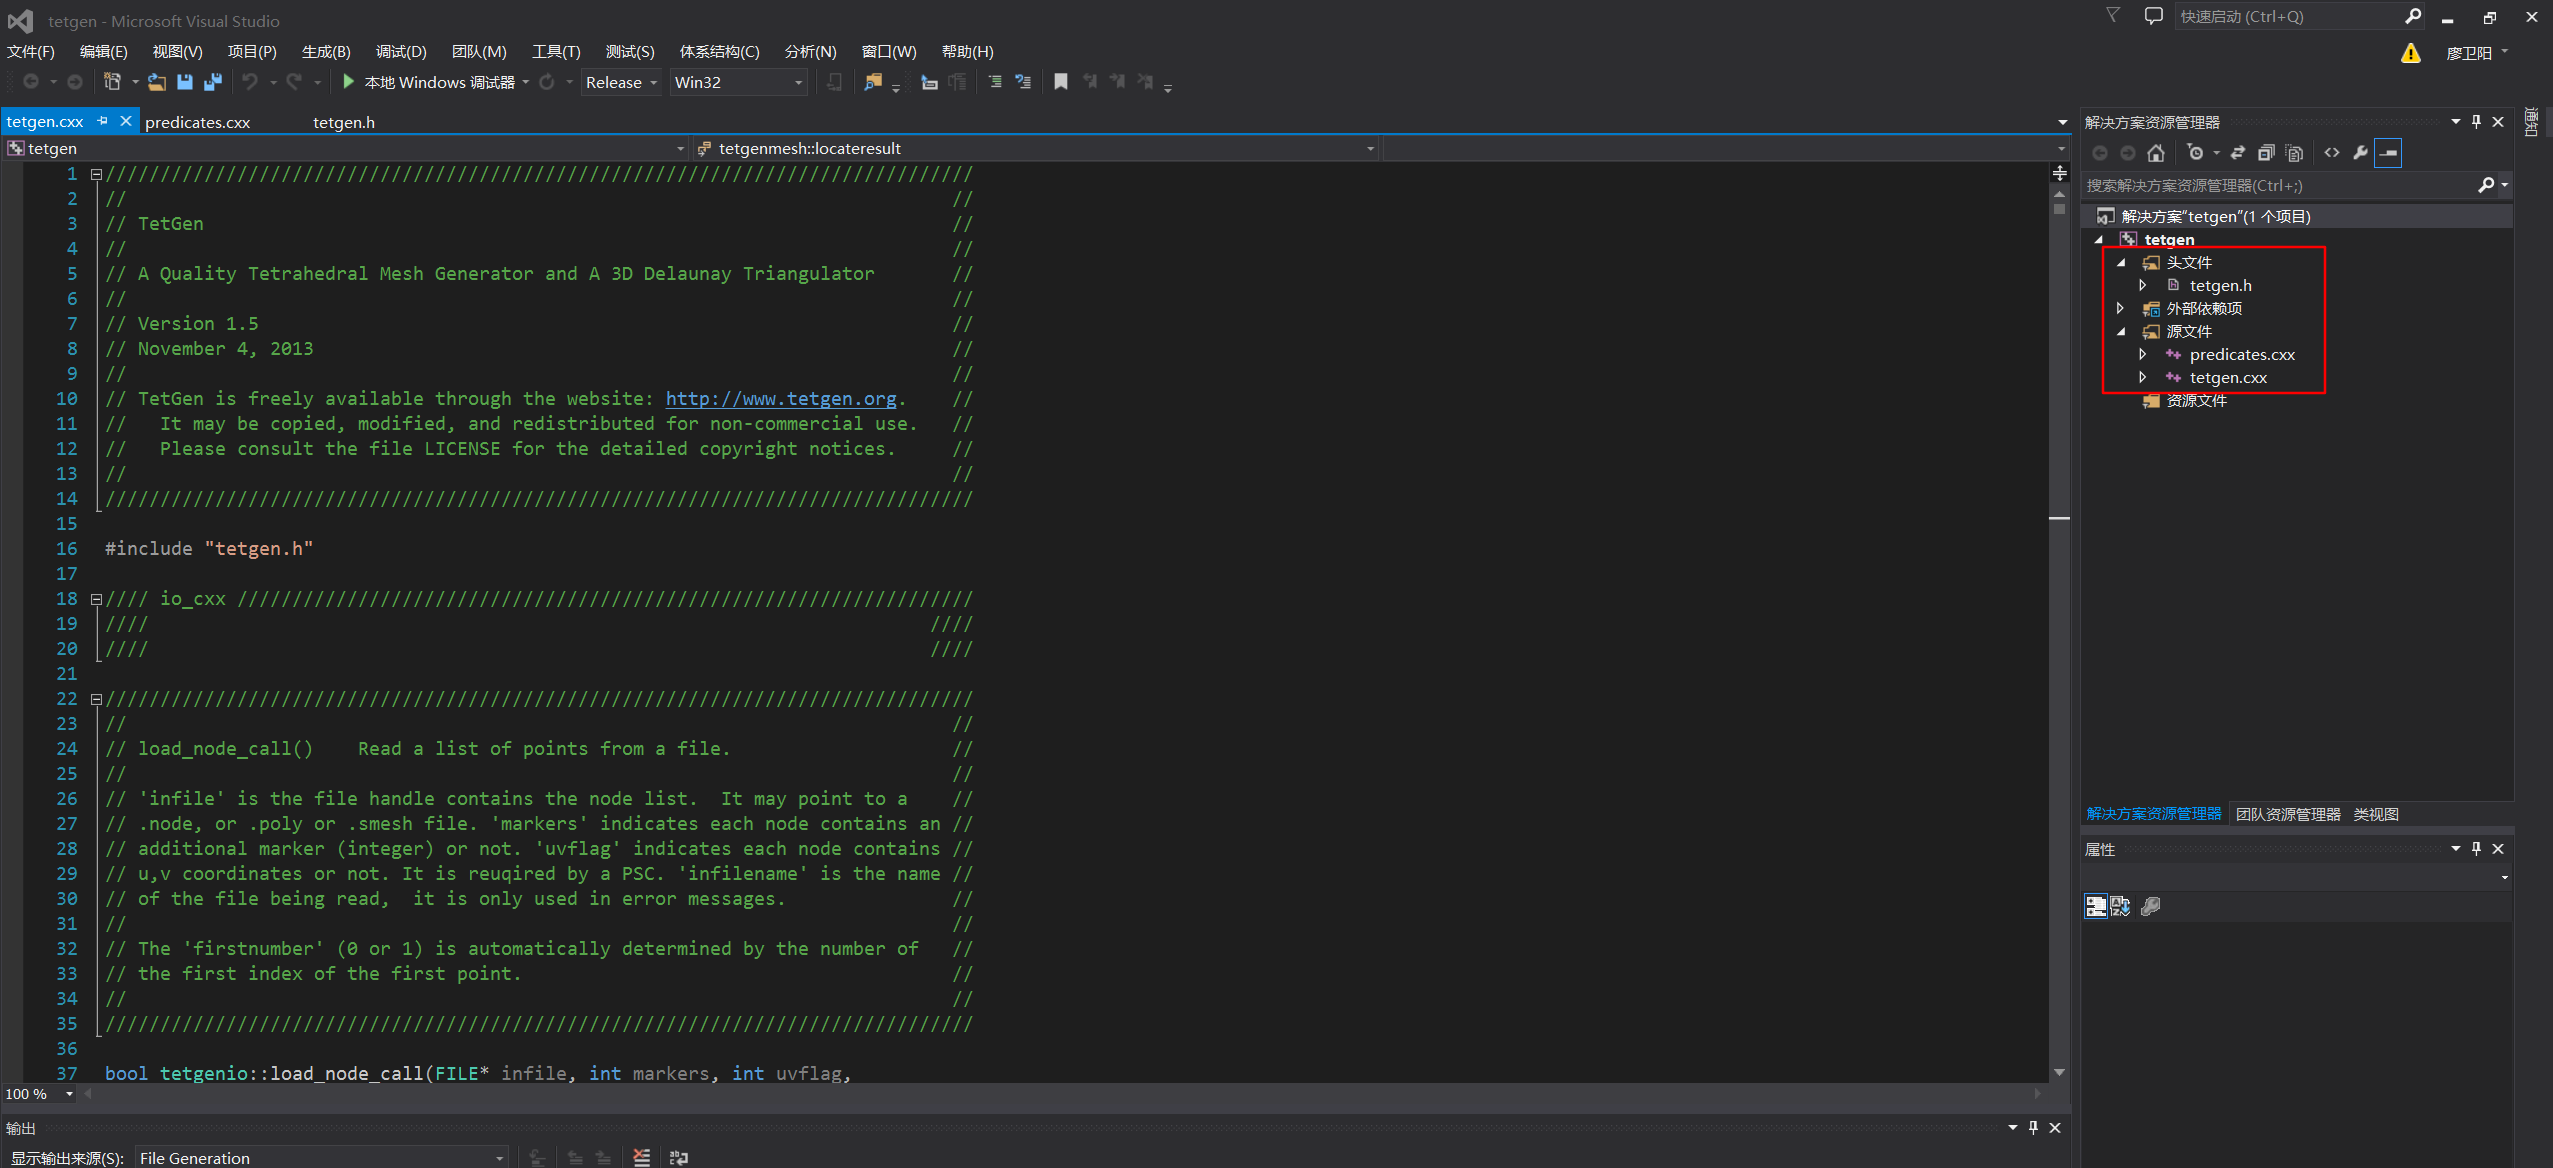Select tetgen.h in Solution Explorer

2220,285
